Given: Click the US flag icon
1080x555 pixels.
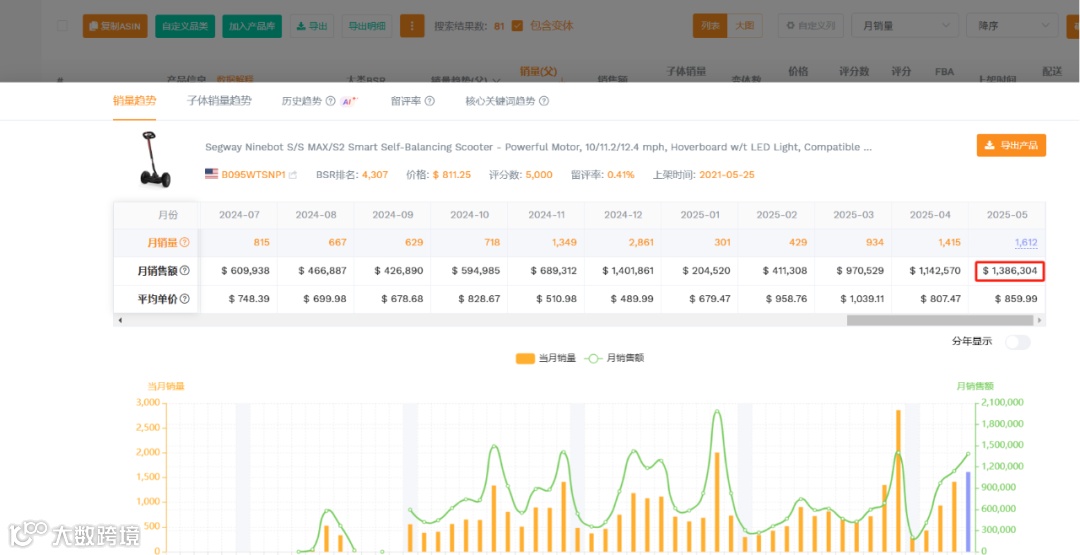Looking at the screenshot, I should pos(211,174).
